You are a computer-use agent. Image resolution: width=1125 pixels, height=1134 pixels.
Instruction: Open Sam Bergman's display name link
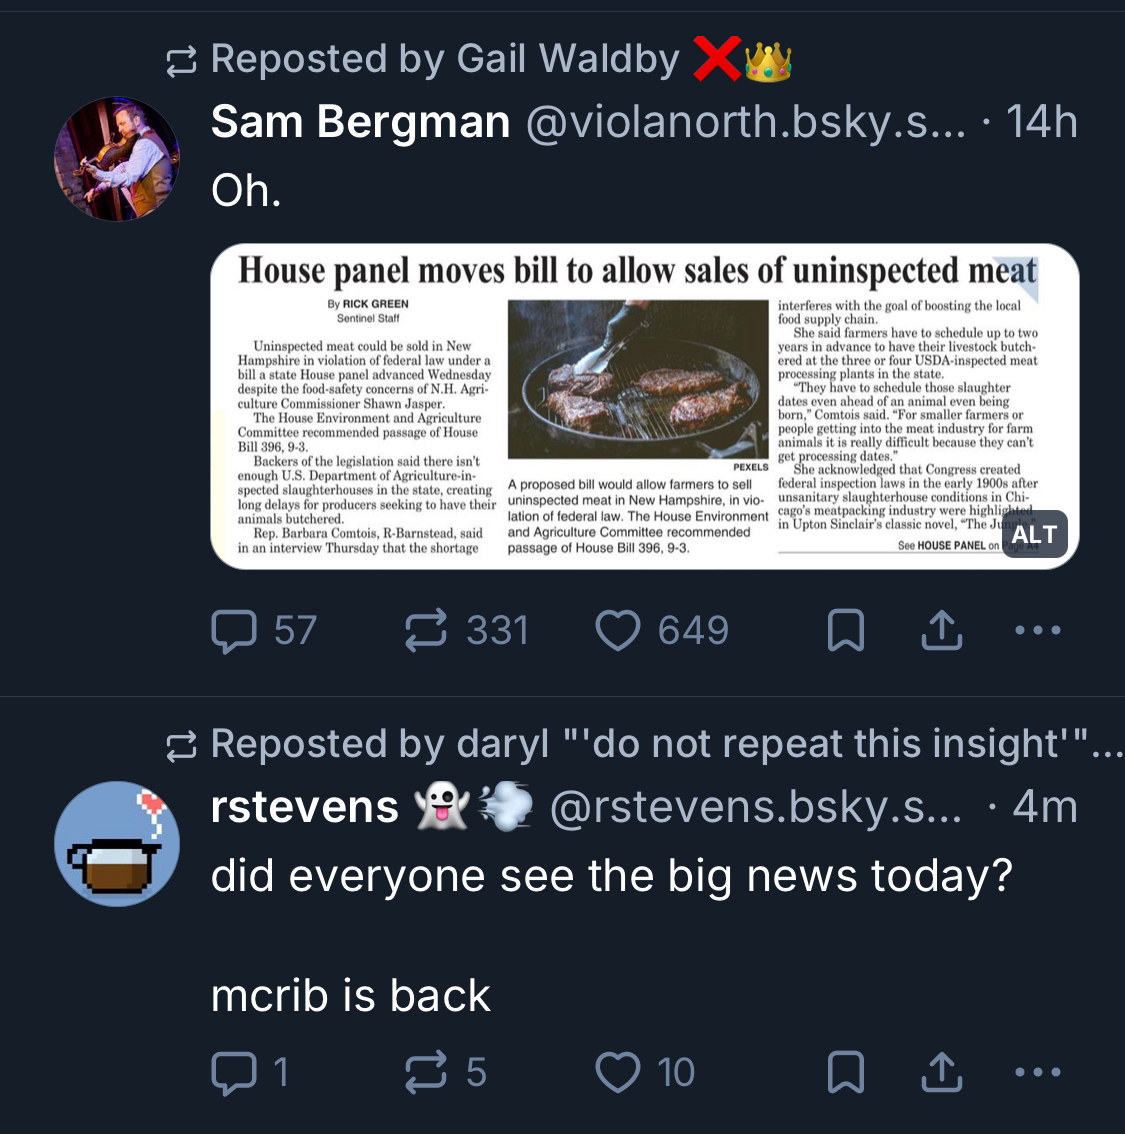[x=360, y=122]
